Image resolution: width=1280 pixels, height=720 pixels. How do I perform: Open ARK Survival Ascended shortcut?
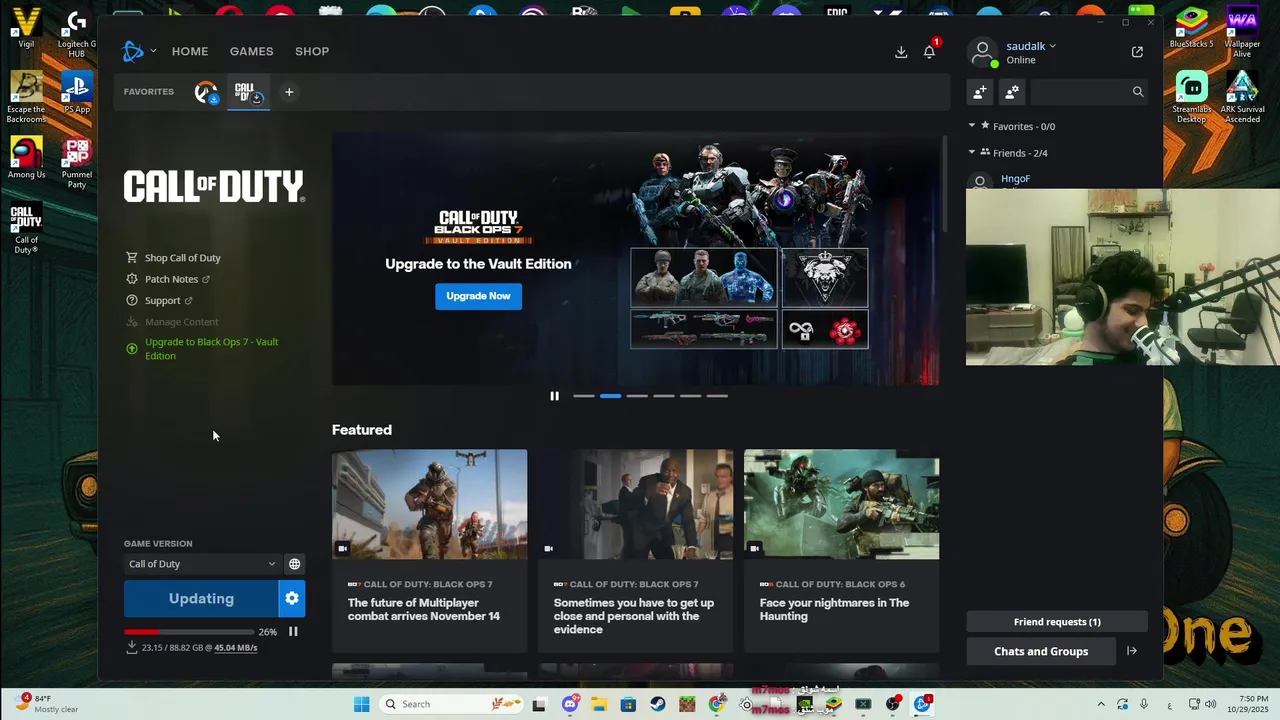[x=1242, y=97]
